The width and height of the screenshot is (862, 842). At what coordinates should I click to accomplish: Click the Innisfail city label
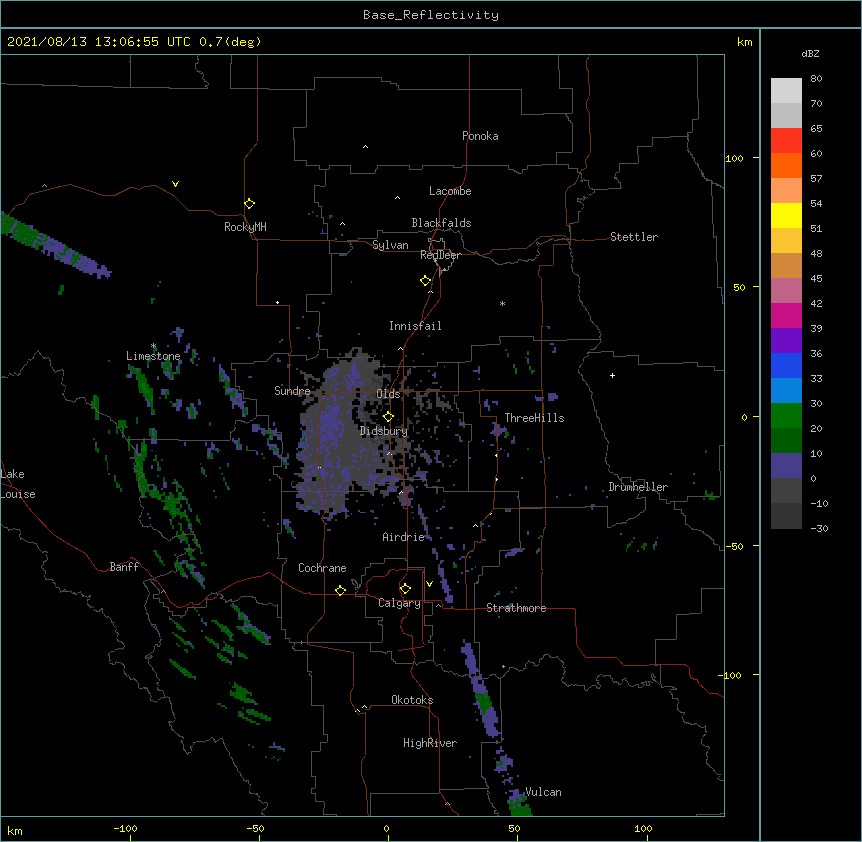click(415, 326)
